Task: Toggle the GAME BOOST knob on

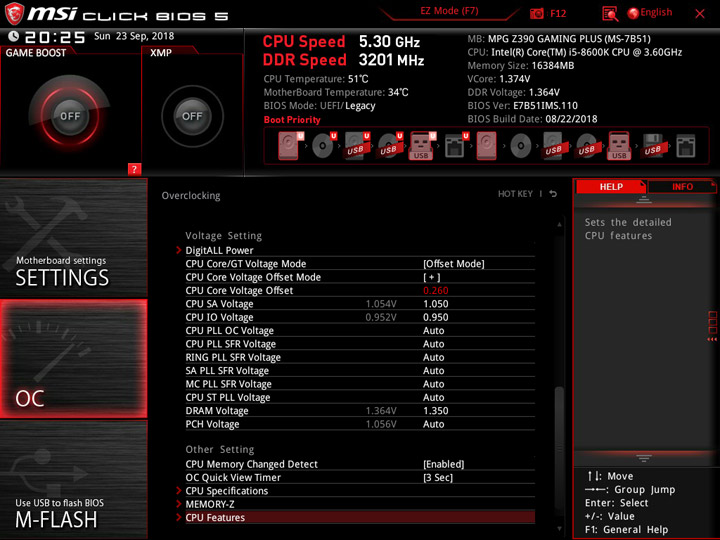Action: click(x=70, y=116)
